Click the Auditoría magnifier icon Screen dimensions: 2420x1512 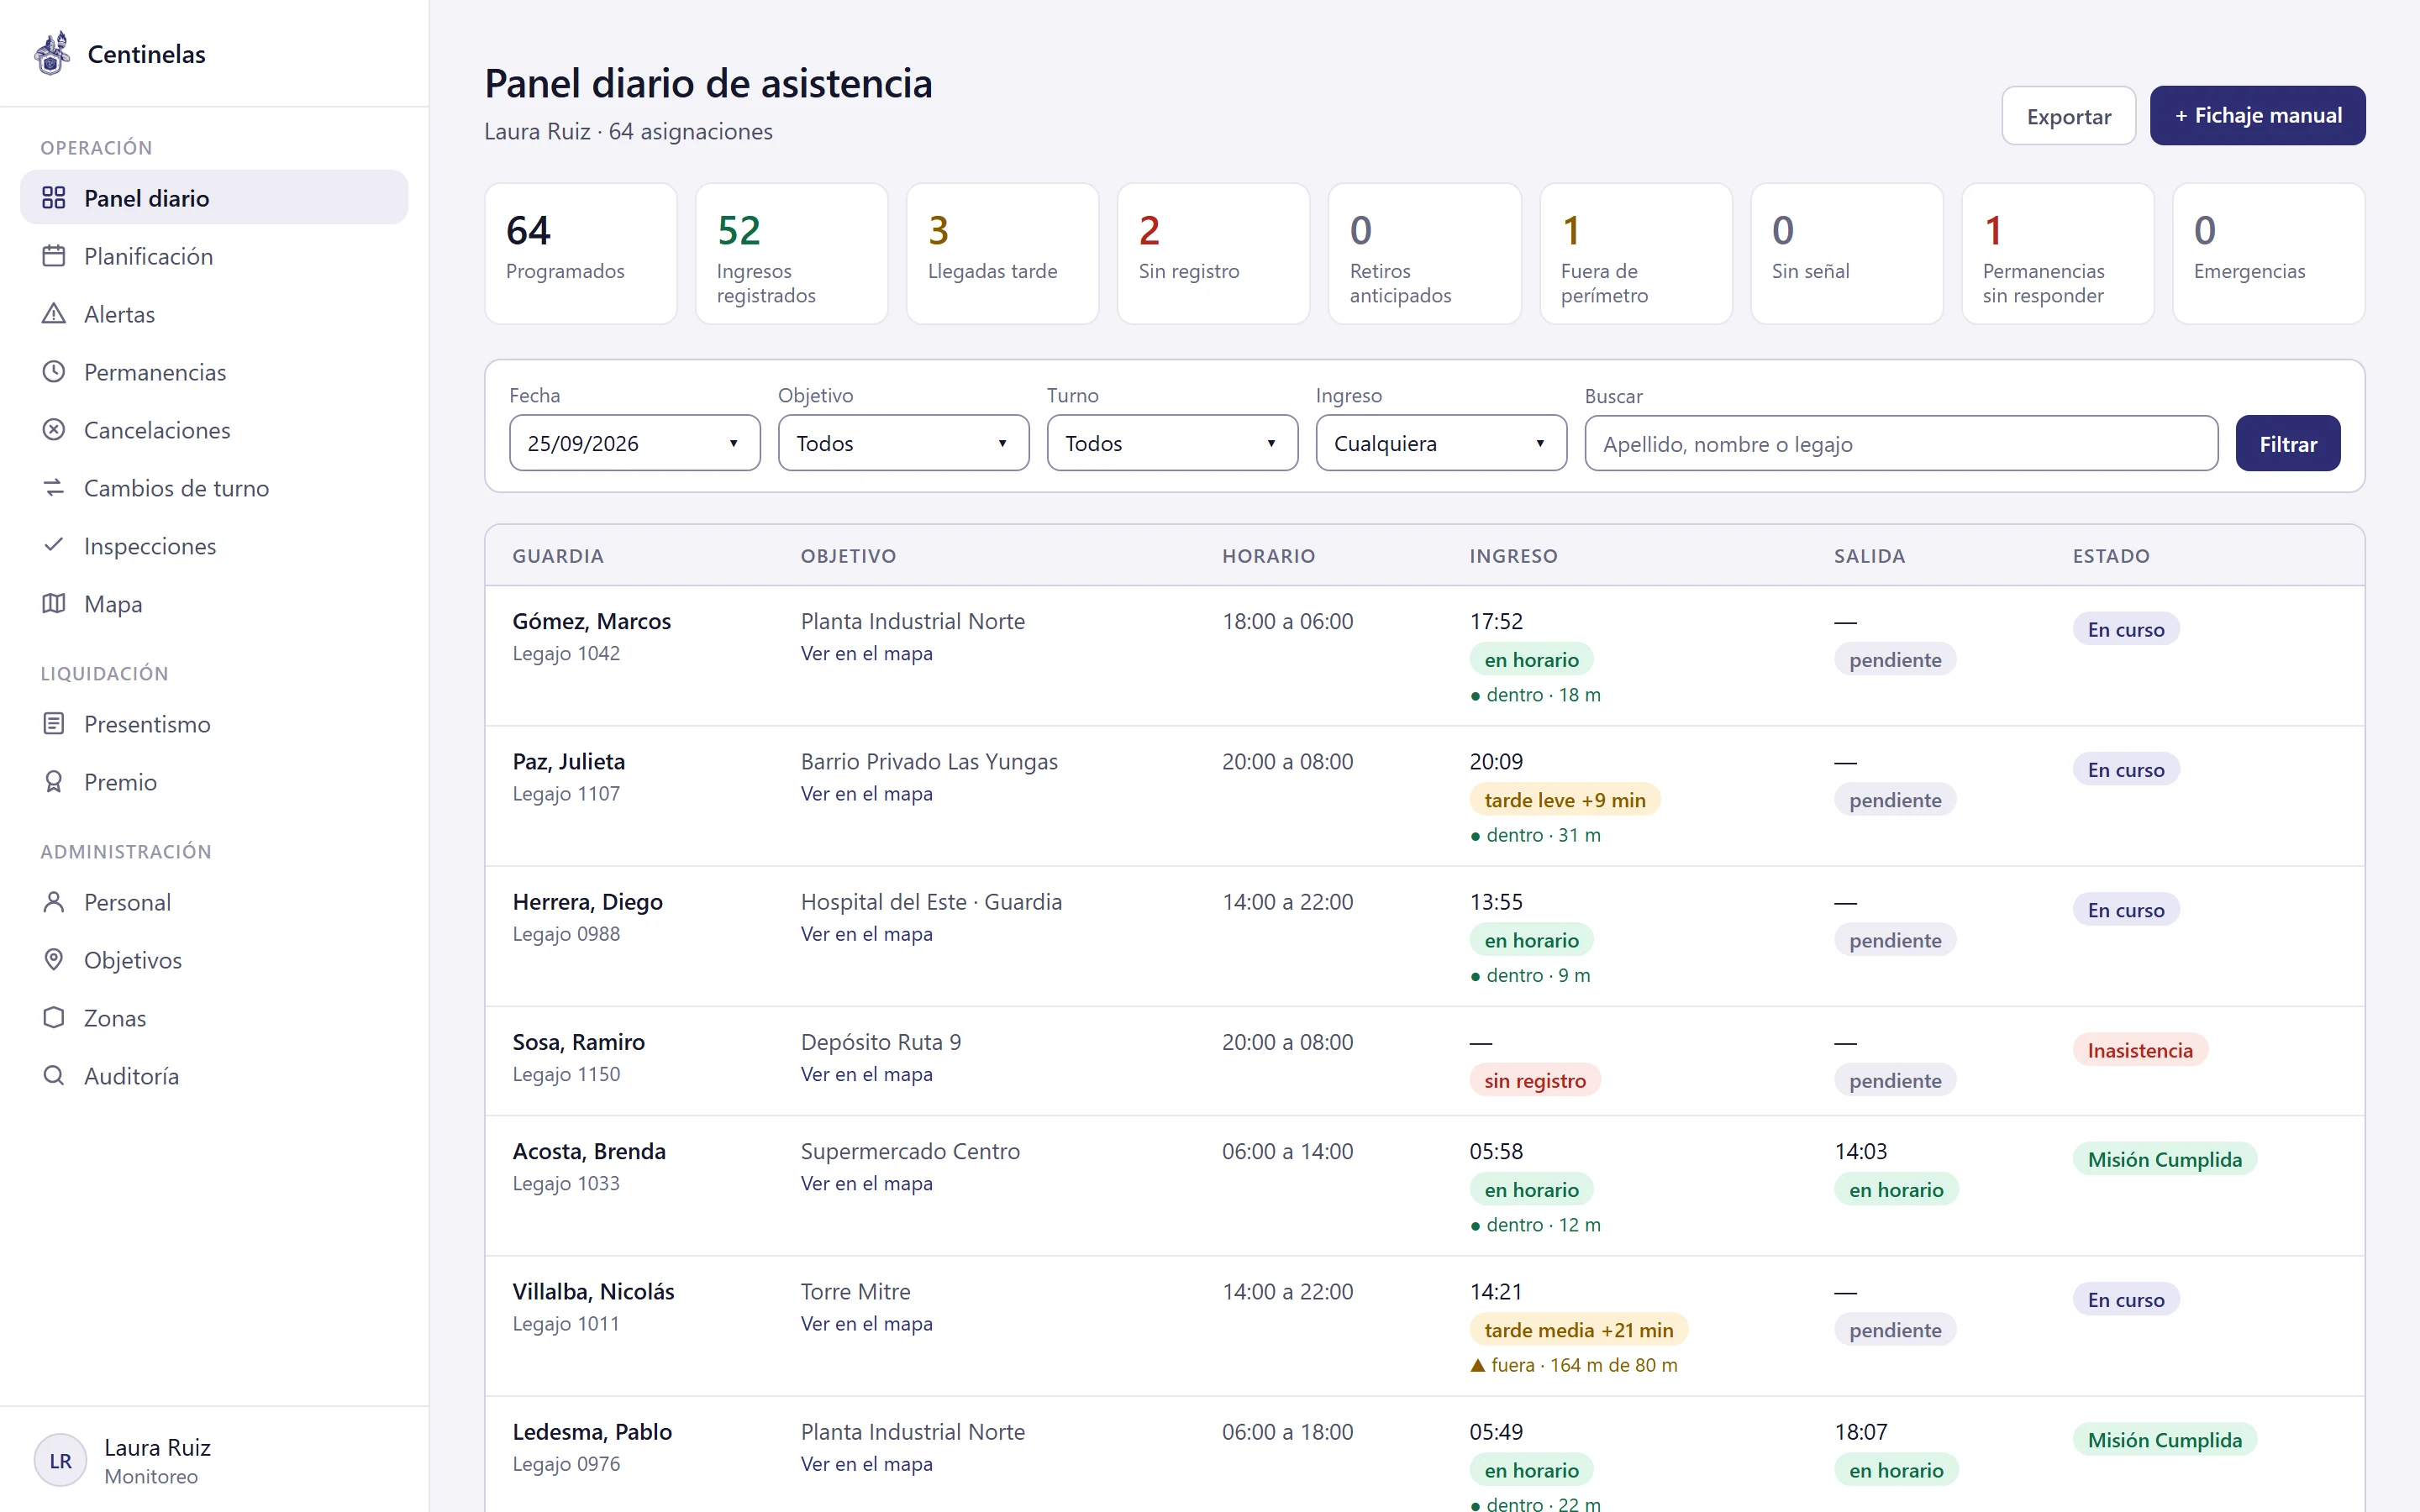click(54, 1076)
